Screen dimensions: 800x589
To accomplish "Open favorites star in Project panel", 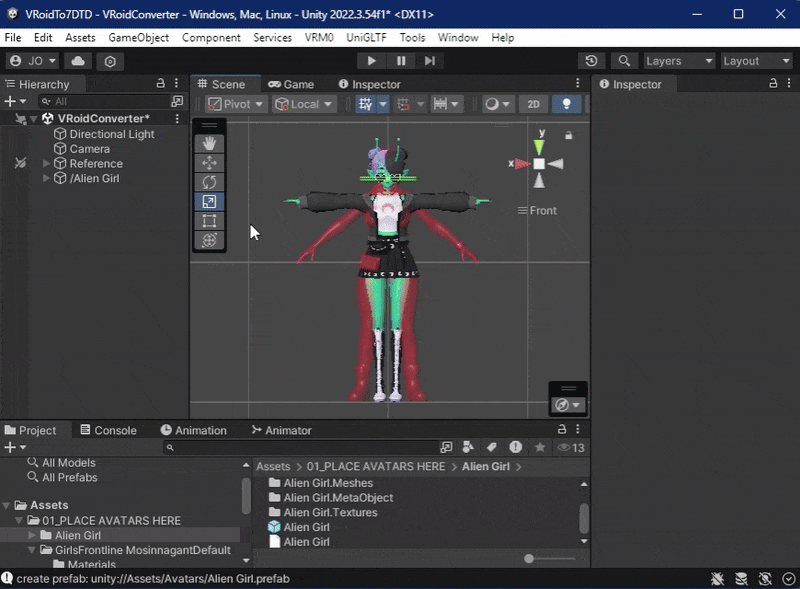I will [x=539, y=448].
